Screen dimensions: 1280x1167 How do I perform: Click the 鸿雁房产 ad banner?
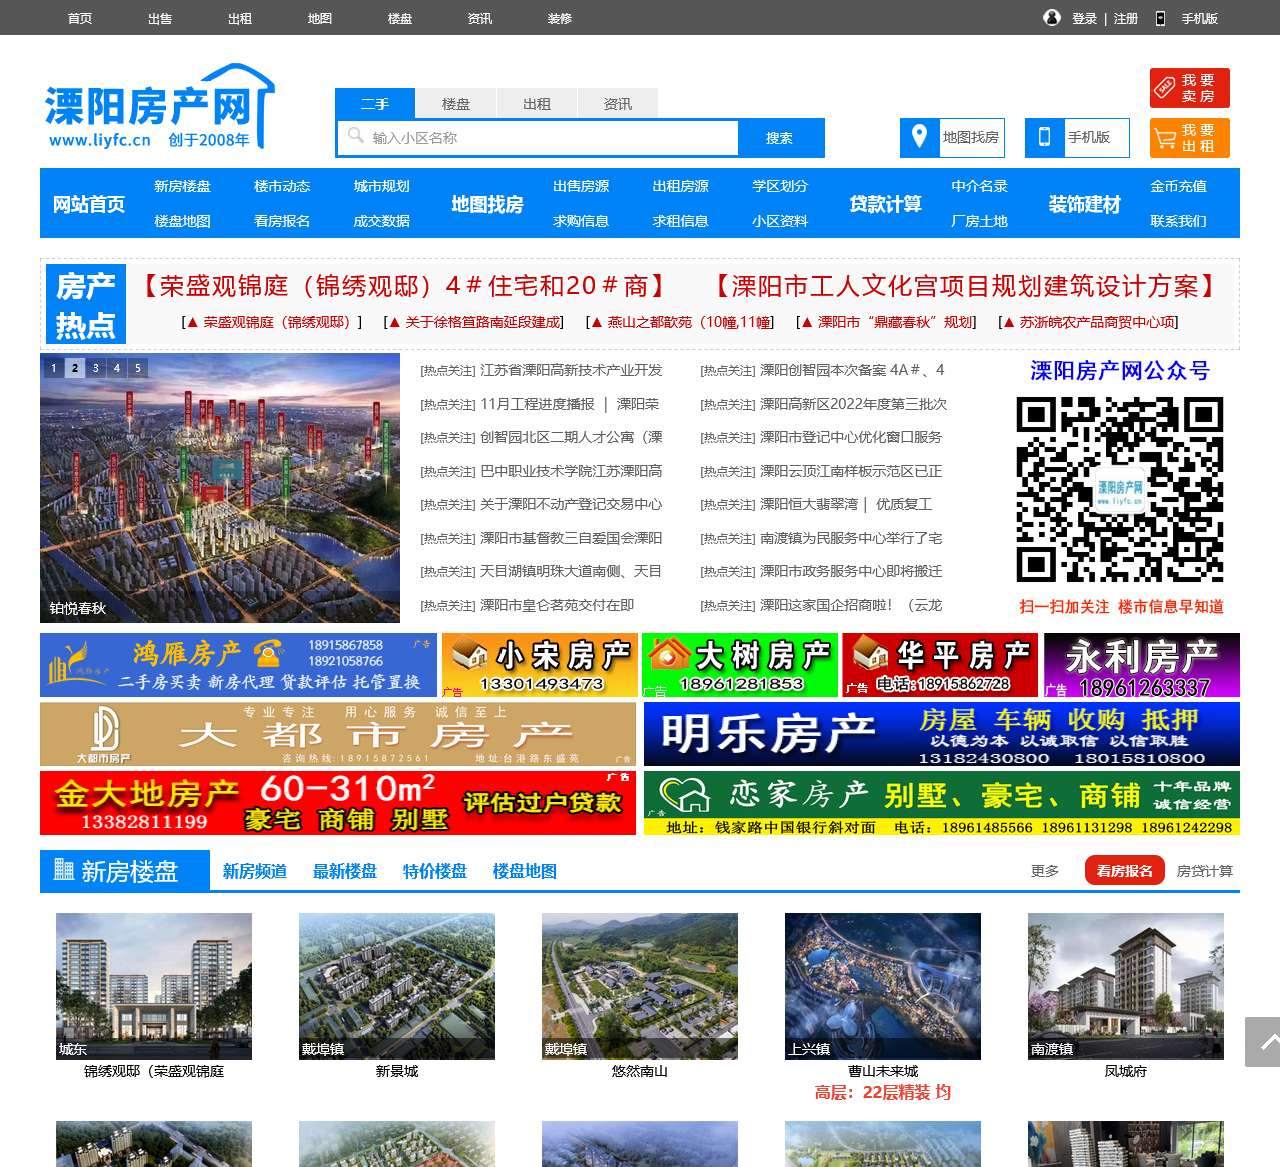point(238,665)
